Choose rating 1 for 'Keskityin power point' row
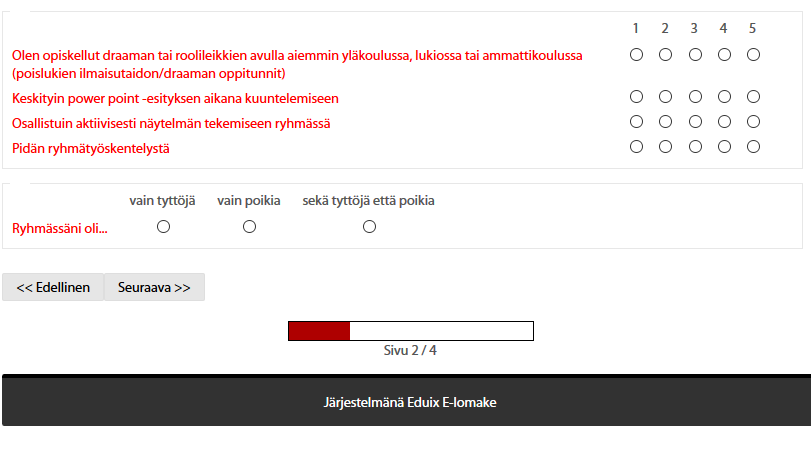Image resolution: width=811 pixels, height=460 pixels. 636,97
